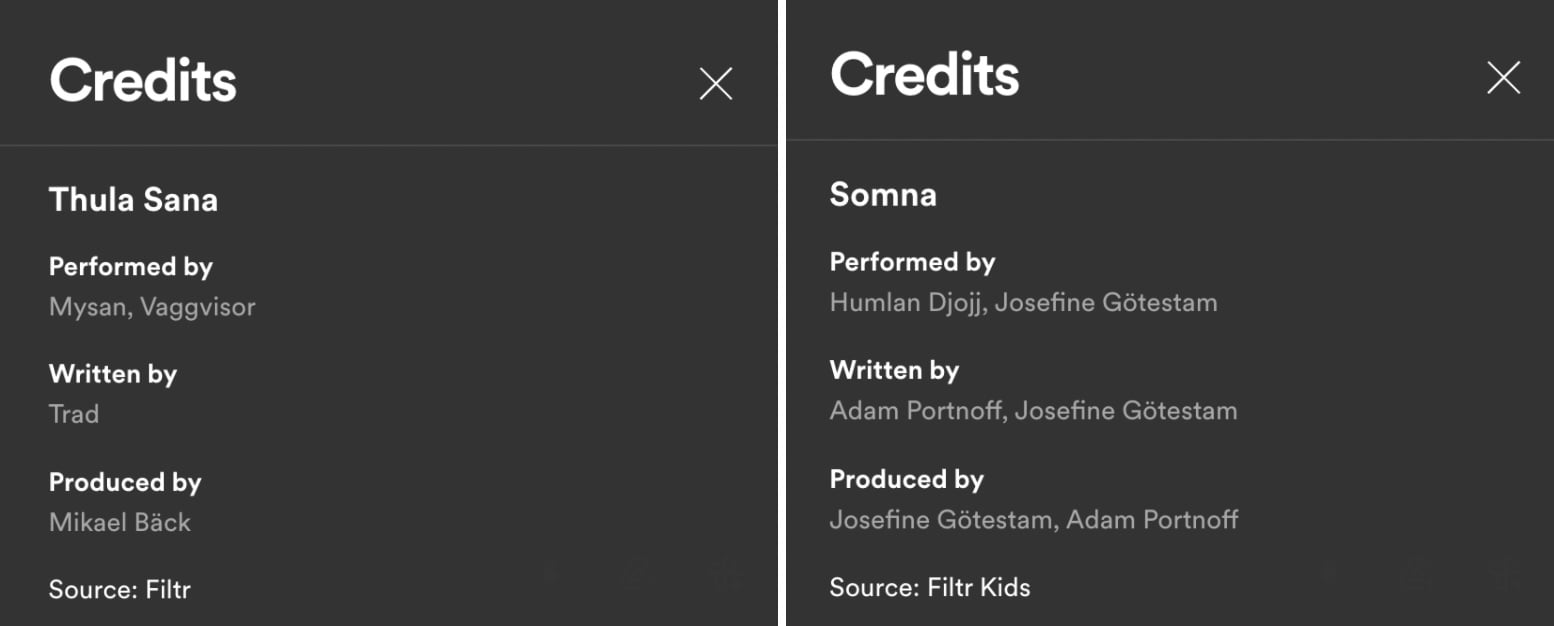Viewport: 1554px width, 626px height.
Task: Click the Credits heading above Thula Sana
Action: tap(143, 80)
